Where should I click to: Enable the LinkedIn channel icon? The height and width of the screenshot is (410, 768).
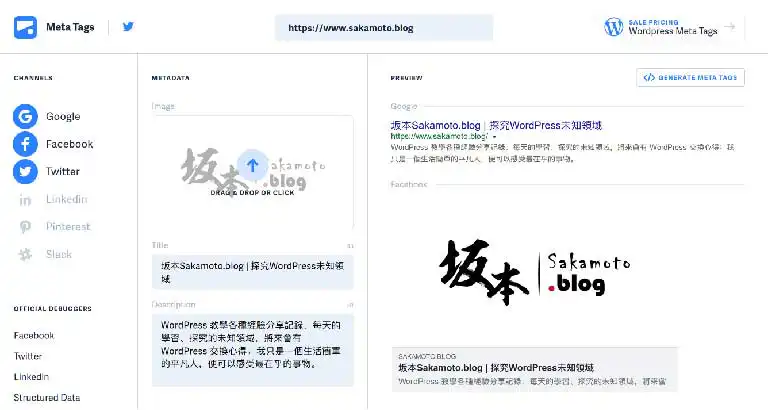25,200
